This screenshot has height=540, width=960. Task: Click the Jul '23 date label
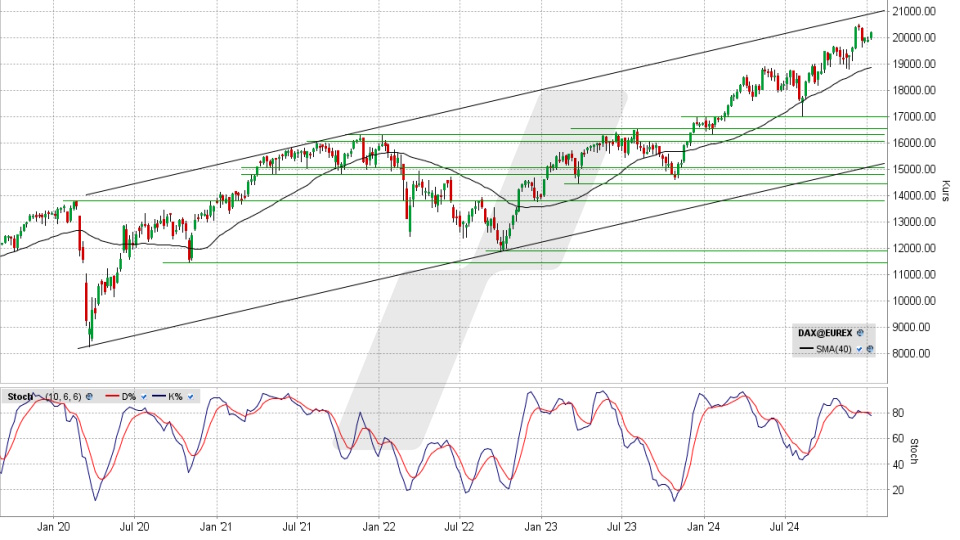(622, 527)
